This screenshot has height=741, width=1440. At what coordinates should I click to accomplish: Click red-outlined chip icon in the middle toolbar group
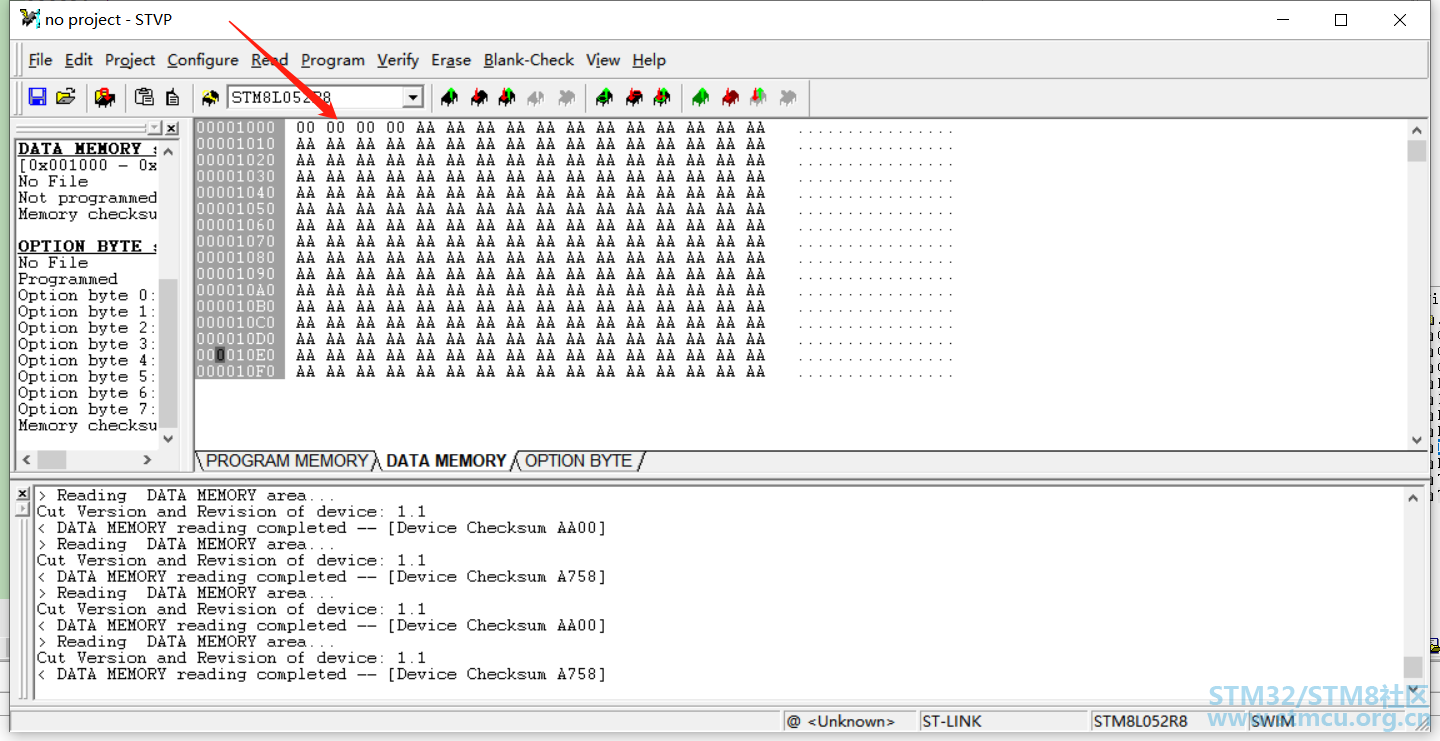pos(633,97)
